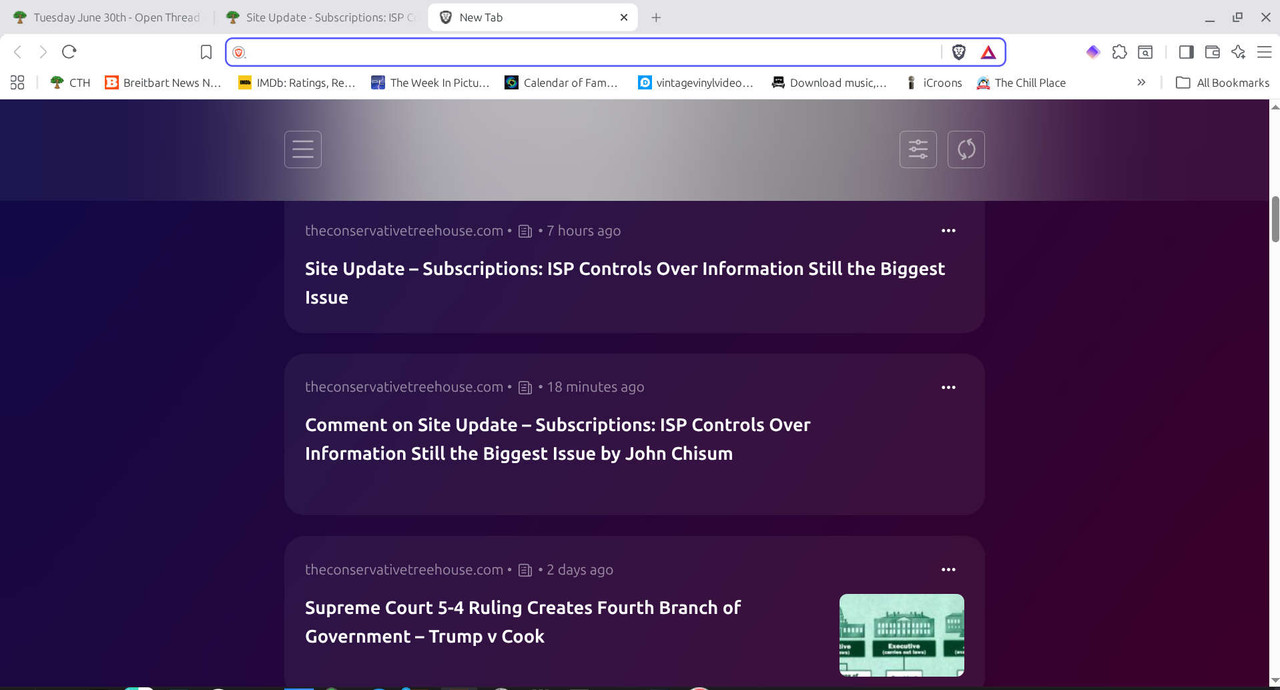Click the '2 days ago' timestamp
Image resolution: width=1280 pixels, height=690 pixels.
pyautogui.click(x=580, y=570)
